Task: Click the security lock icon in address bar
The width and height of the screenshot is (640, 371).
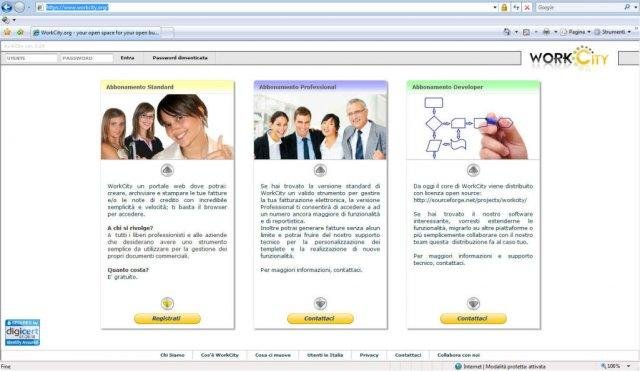Action: [x=504, y=7]
